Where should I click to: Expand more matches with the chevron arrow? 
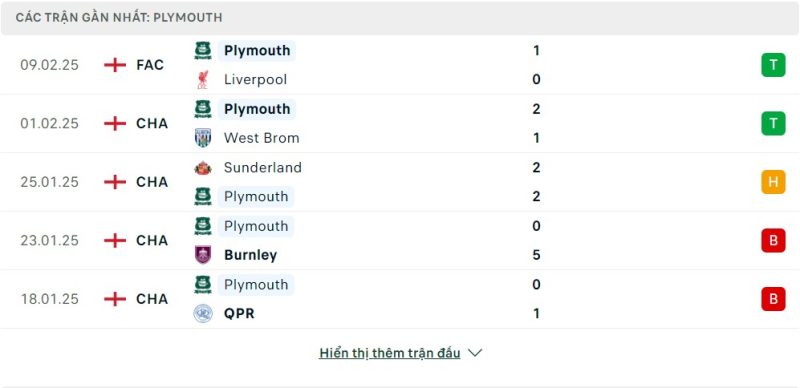pos(475,353)
